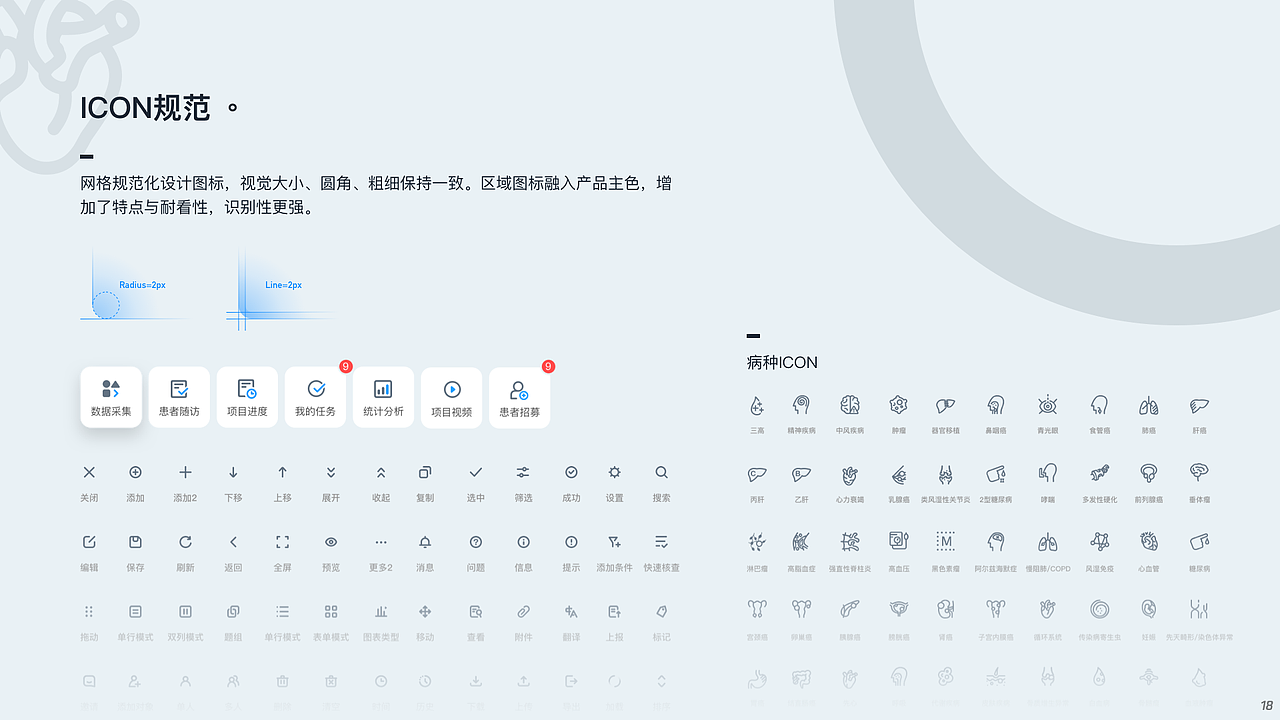Click the 编辑 edit pencil icon
The width and height of the screenshot is (1280, 720).
point(89,542)
